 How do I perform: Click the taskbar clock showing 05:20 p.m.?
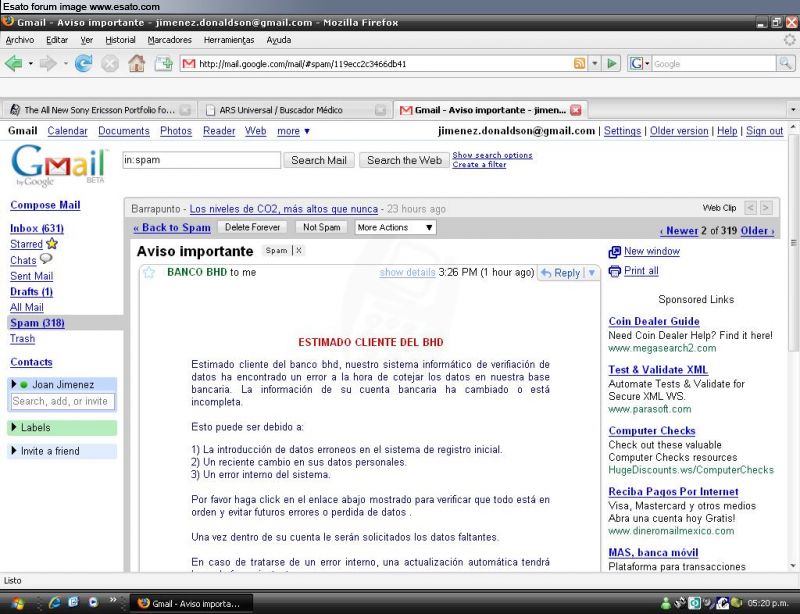[770, 603]
